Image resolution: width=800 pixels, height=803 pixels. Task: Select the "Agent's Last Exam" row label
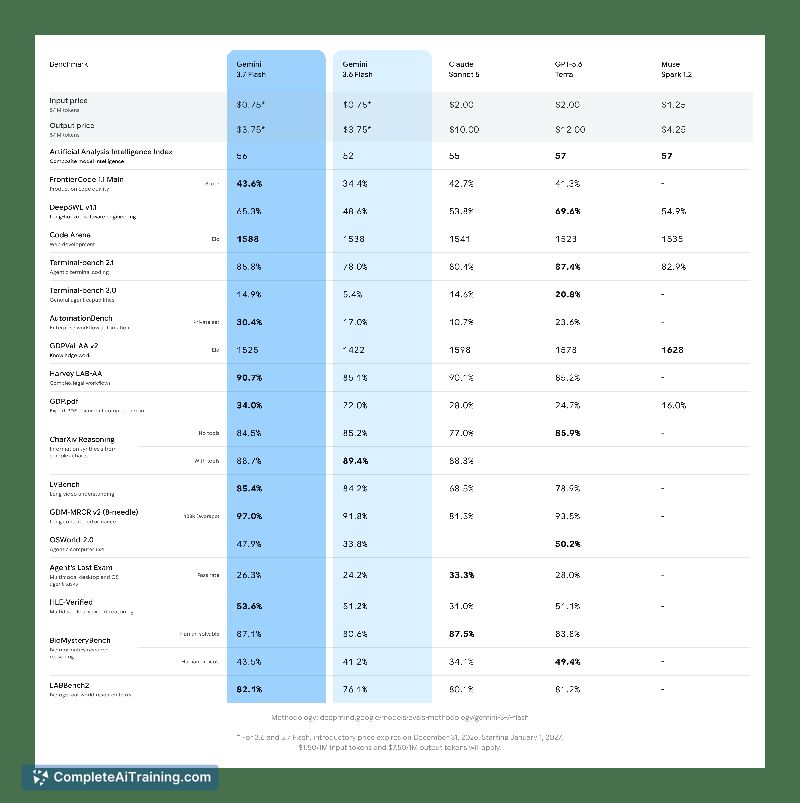(x=81, y=567)
